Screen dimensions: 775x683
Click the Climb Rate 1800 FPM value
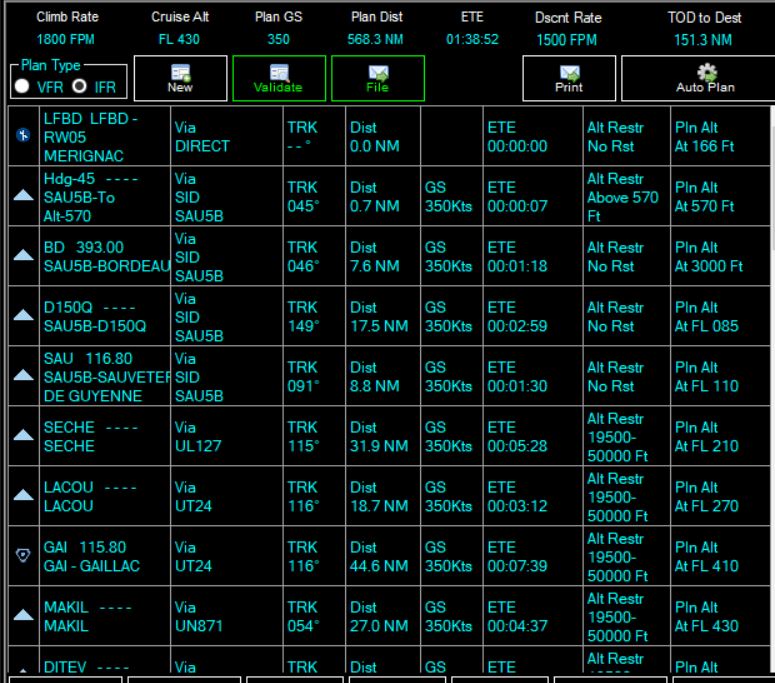click(x=65, y=40)
